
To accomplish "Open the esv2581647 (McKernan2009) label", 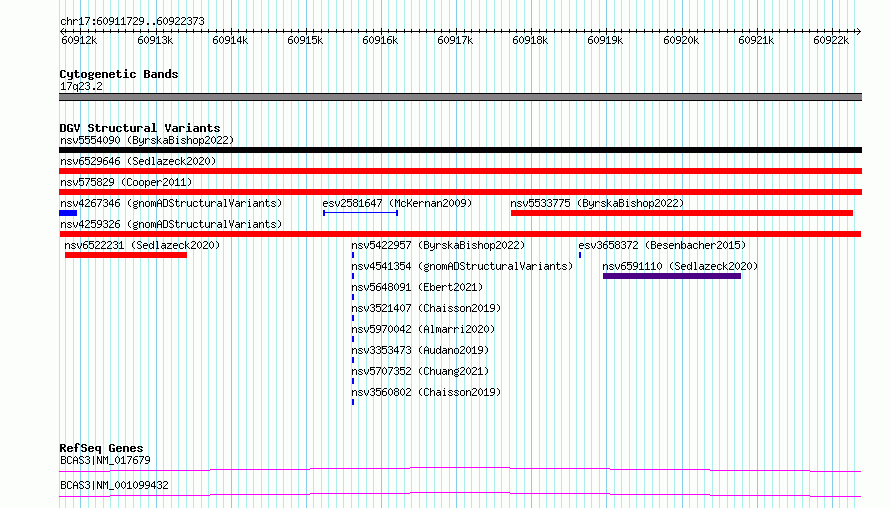I will coord(397,203).
